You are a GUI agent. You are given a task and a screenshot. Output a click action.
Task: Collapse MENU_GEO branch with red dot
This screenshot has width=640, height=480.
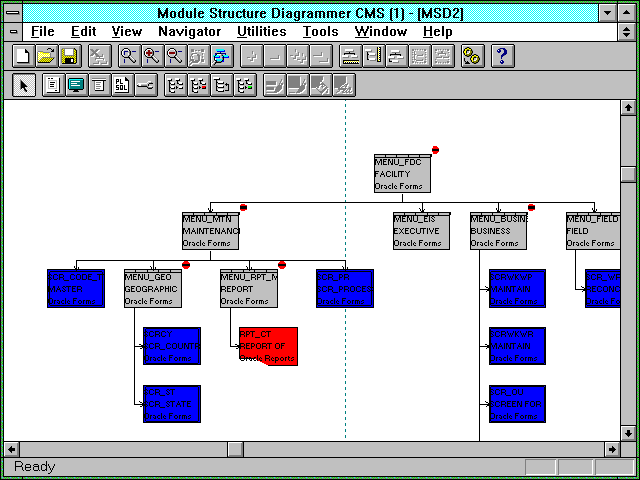[x=186, y=265]
